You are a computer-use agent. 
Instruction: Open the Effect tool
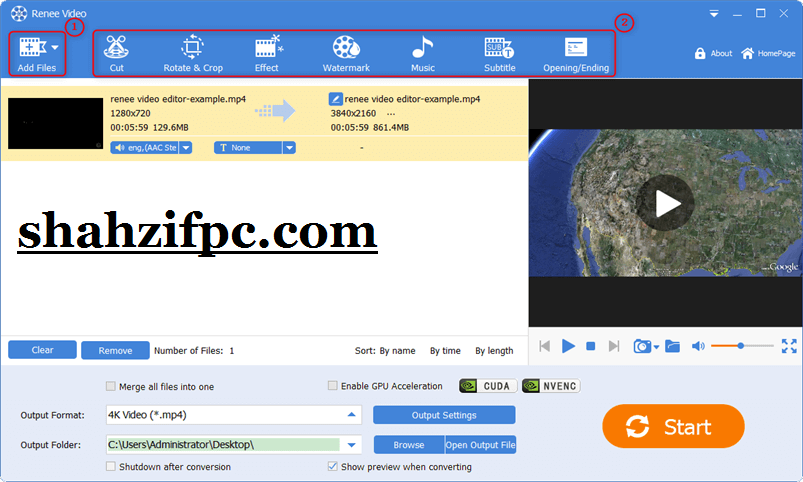(267, 53)
